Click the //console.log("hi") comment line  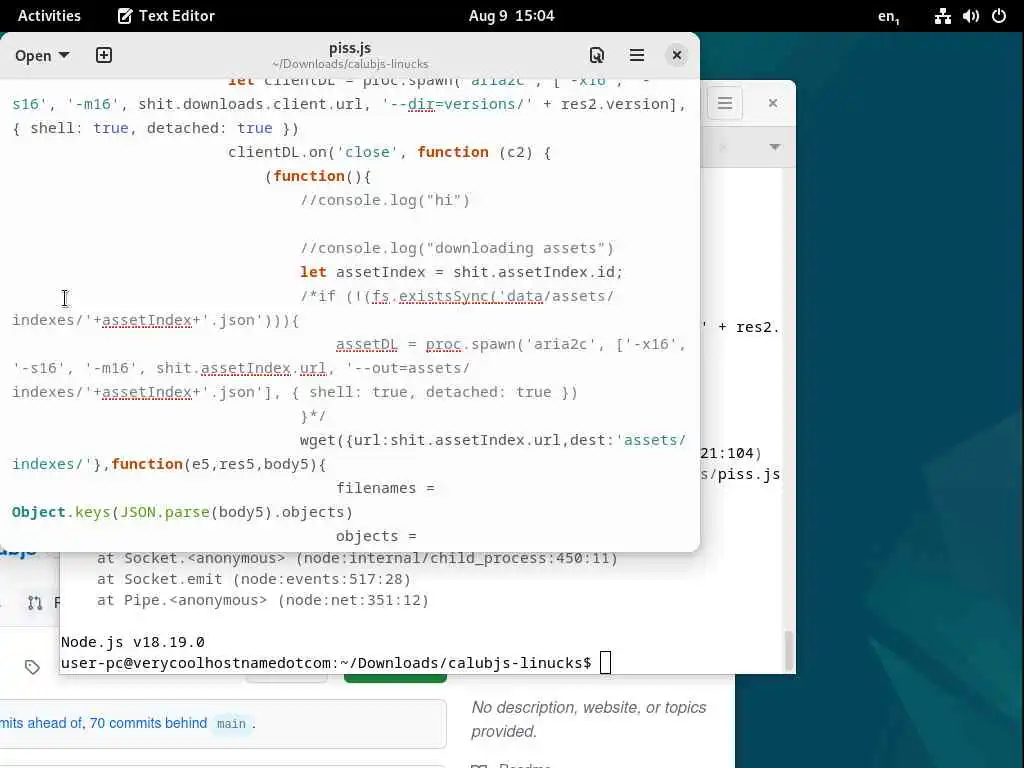(385, 200)
